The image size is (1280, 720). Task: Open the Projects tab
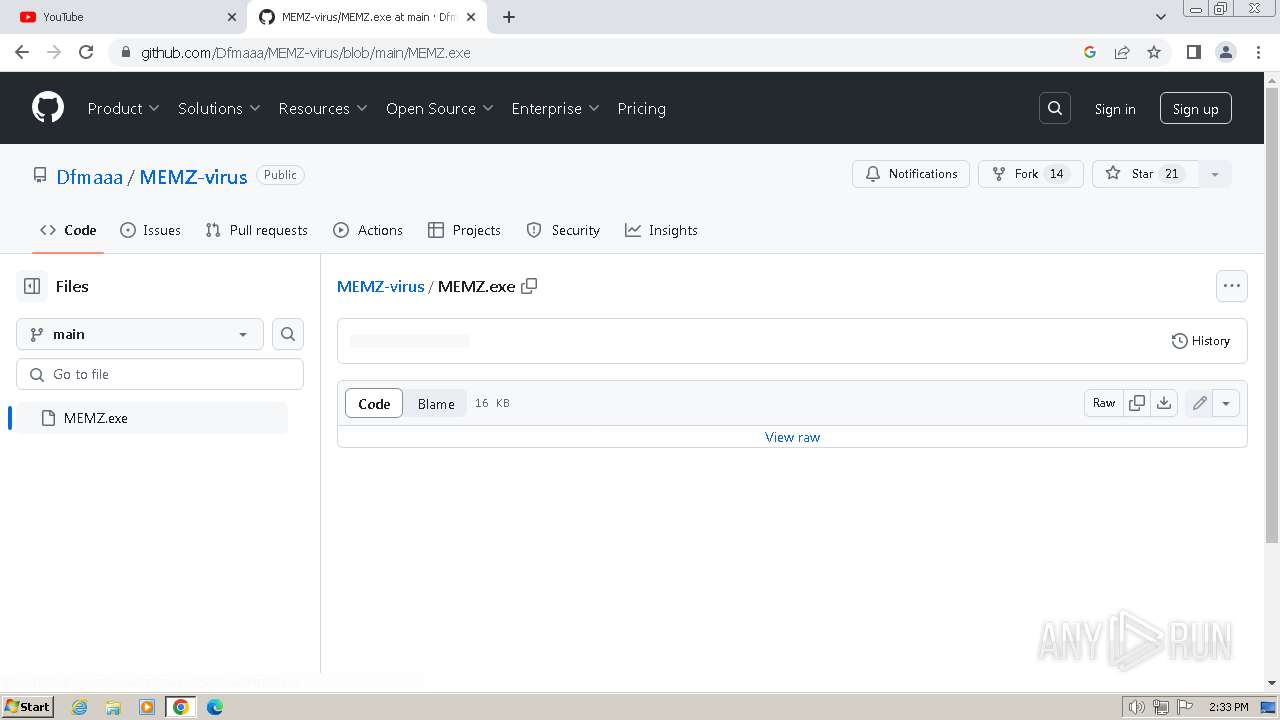464,230
